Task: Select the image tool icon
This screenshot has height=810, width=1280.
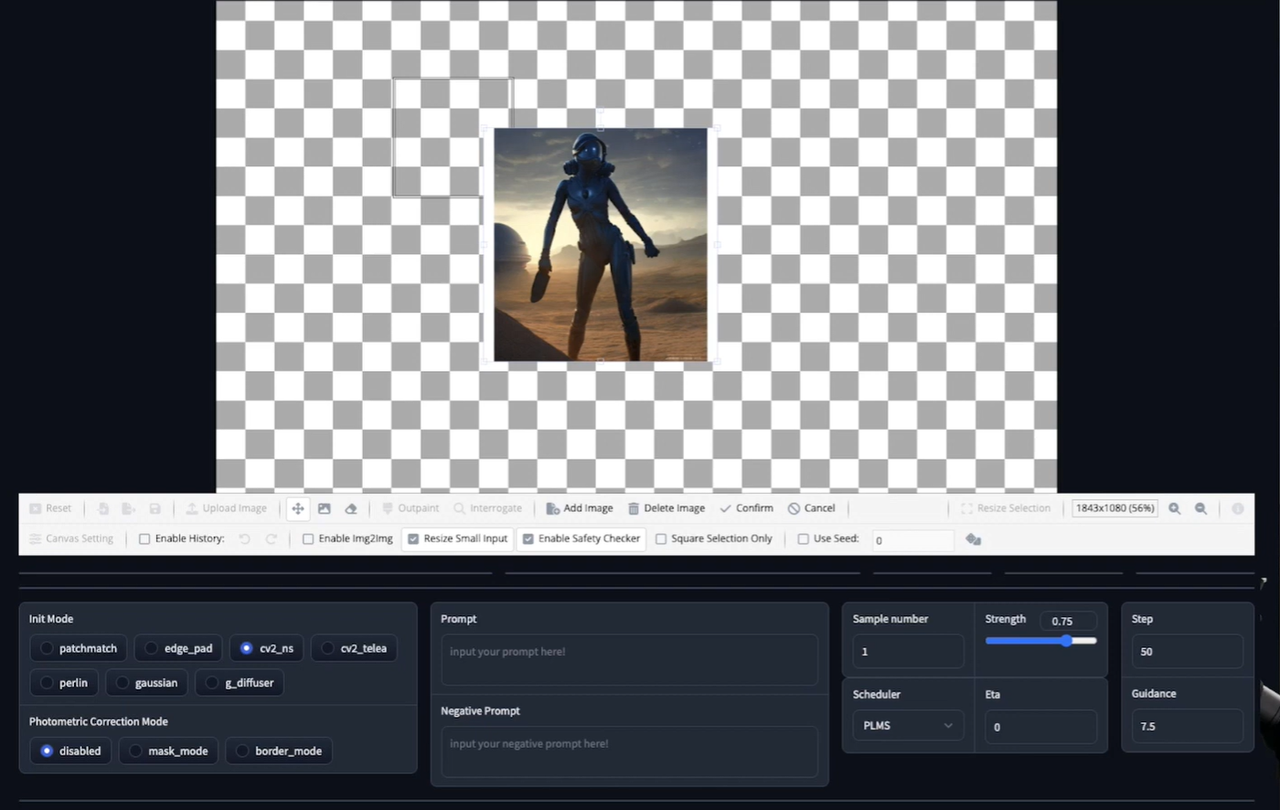Action: tap(324, 508)
